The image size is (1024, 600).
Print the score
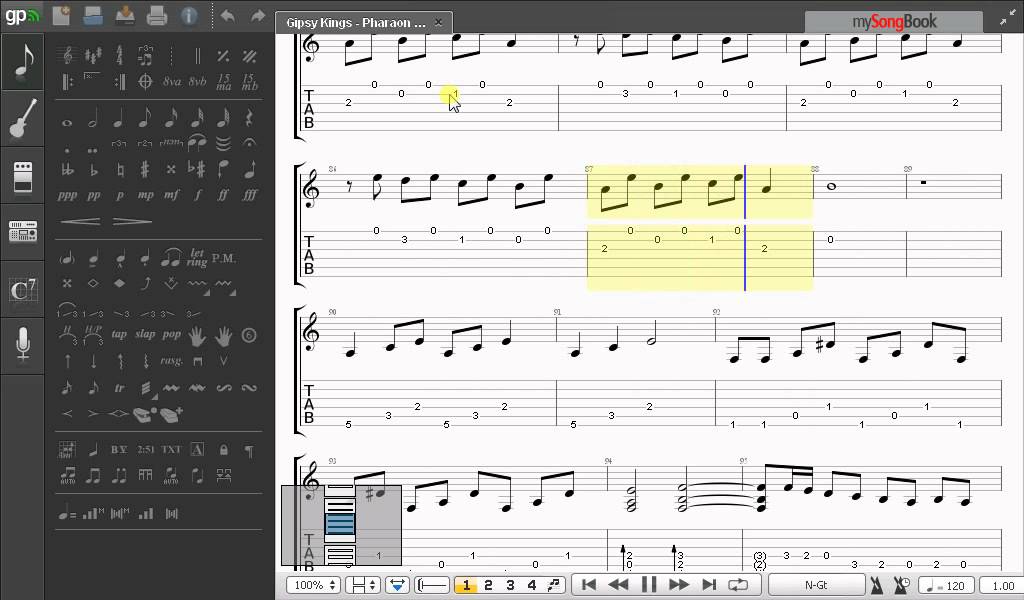pos(157,16)
